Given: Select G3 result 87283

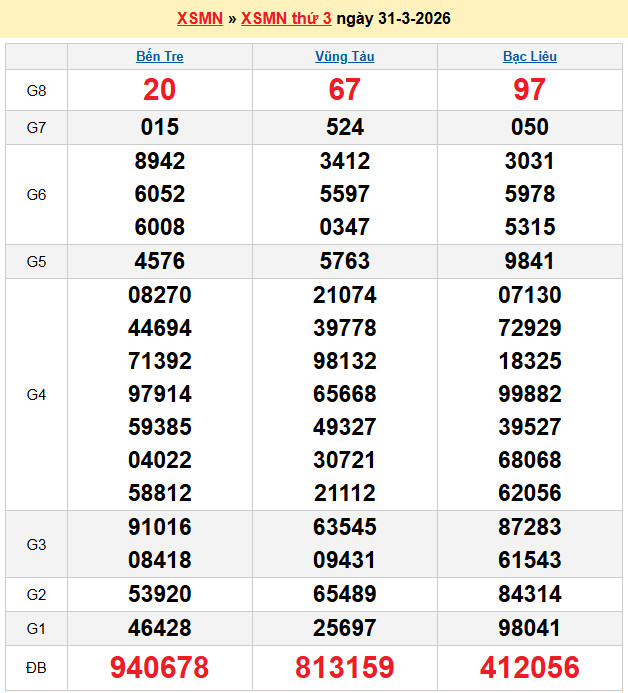Looking at the screenshot, I should [529, 527].
